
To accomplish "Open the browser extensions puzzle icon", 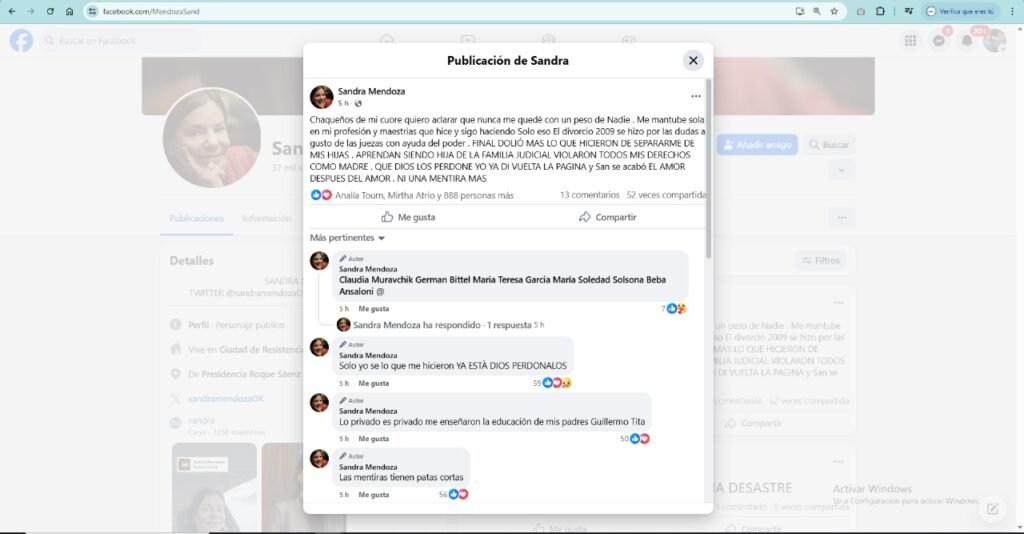I will (880, 11).
